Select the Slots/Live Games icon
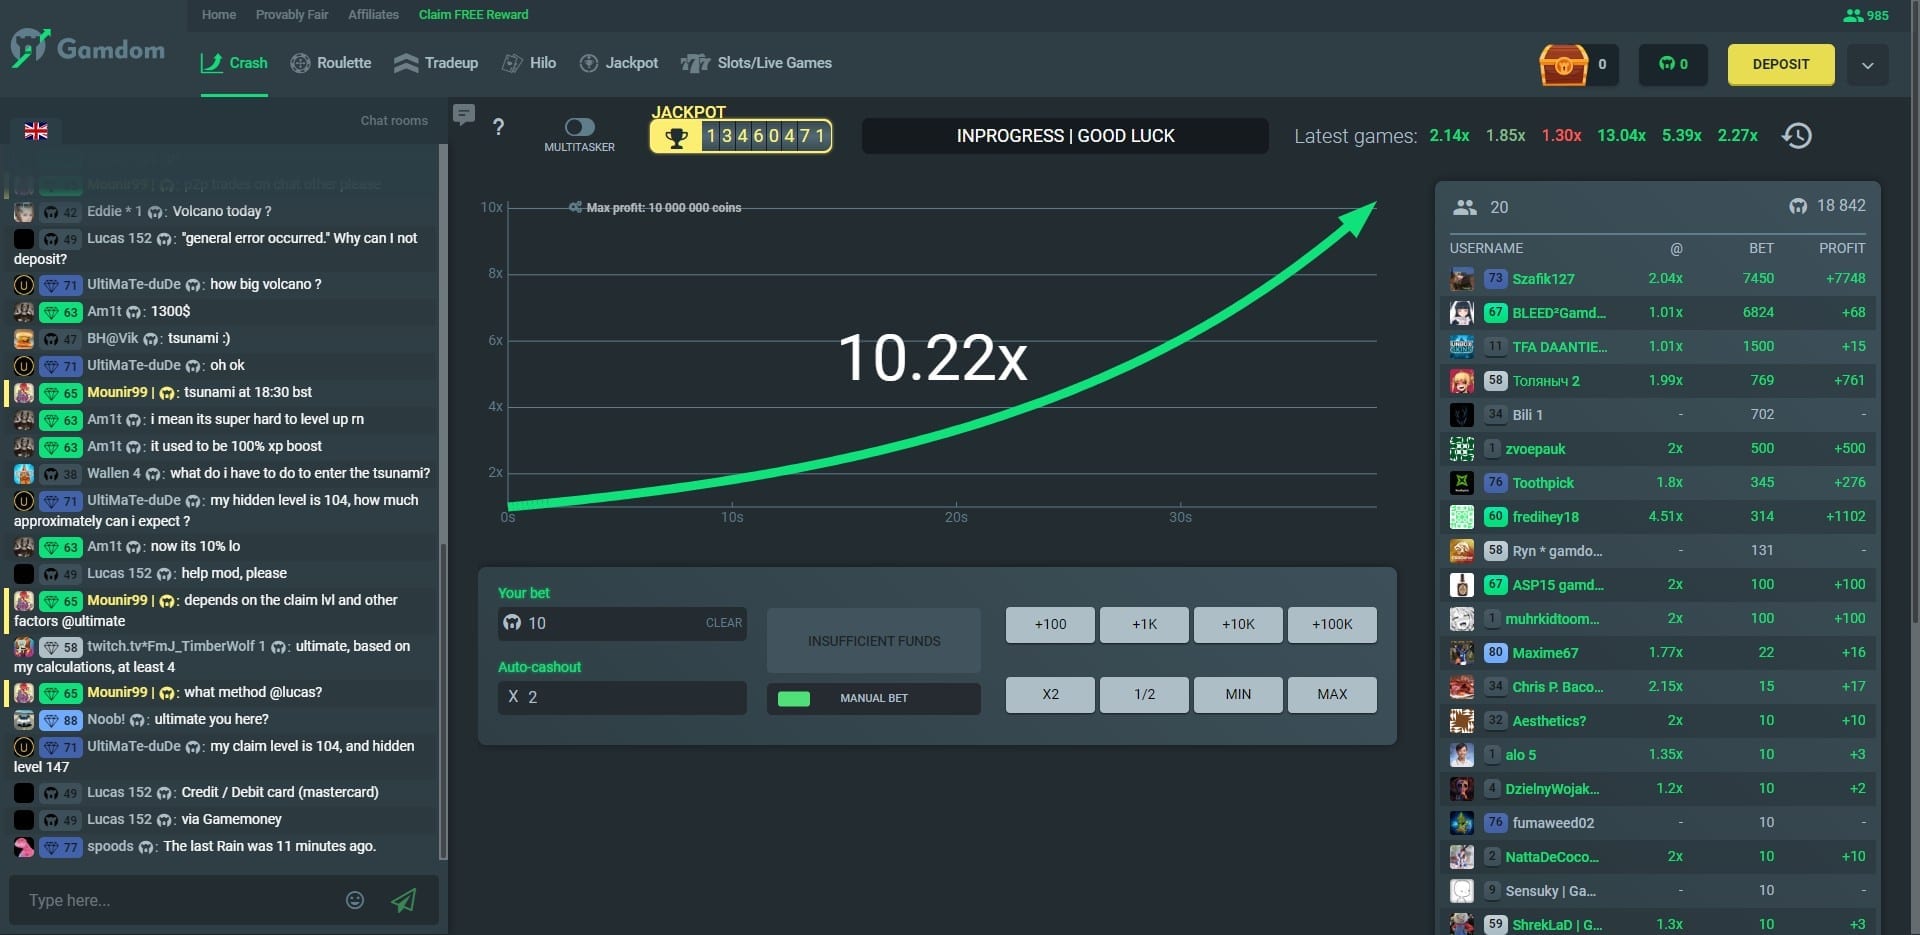 (x=695, y=63)
